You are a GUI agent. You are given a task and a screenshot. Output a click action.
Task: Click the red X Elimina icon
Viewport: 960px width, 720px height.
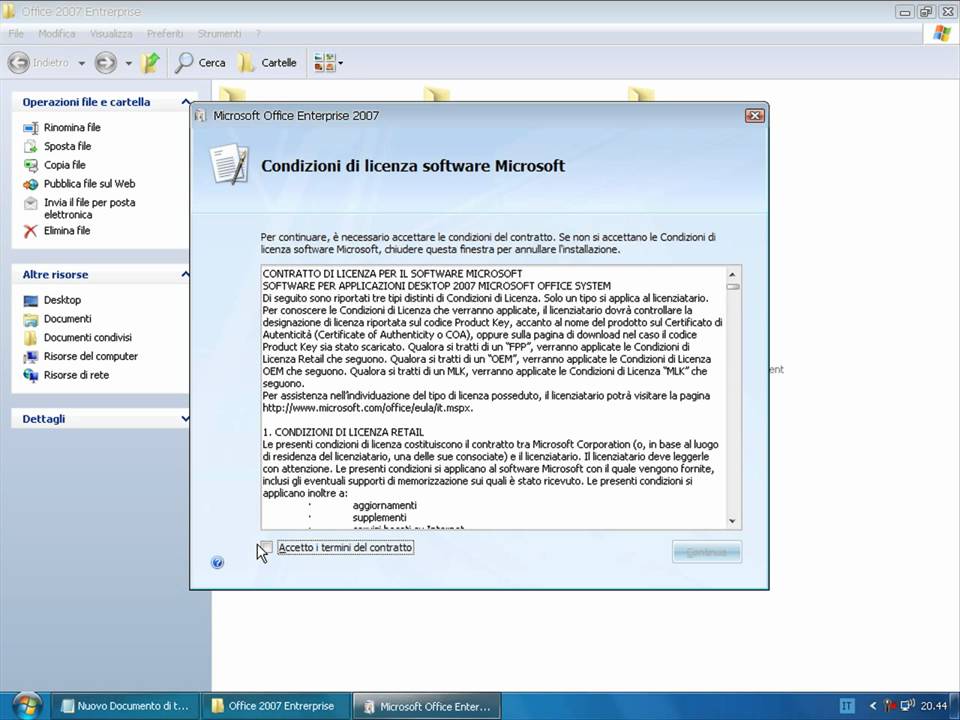(31, 231)
